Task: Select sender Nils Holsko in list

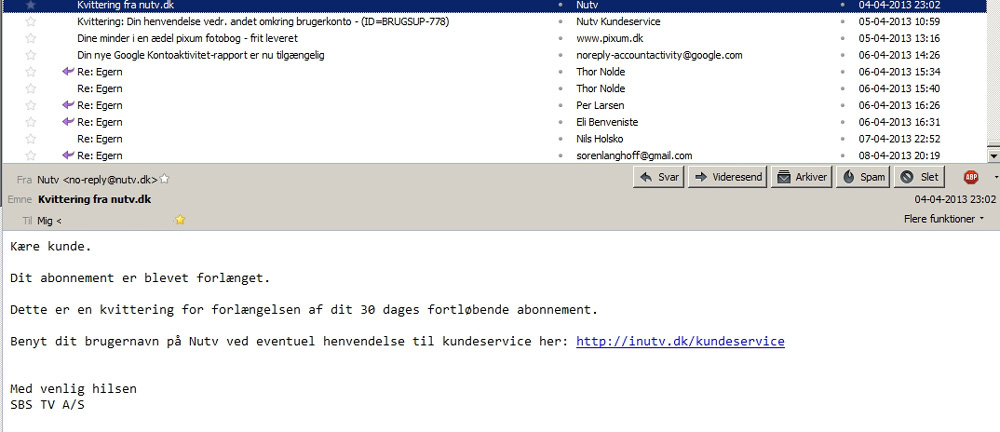Action: click(599, 138)
